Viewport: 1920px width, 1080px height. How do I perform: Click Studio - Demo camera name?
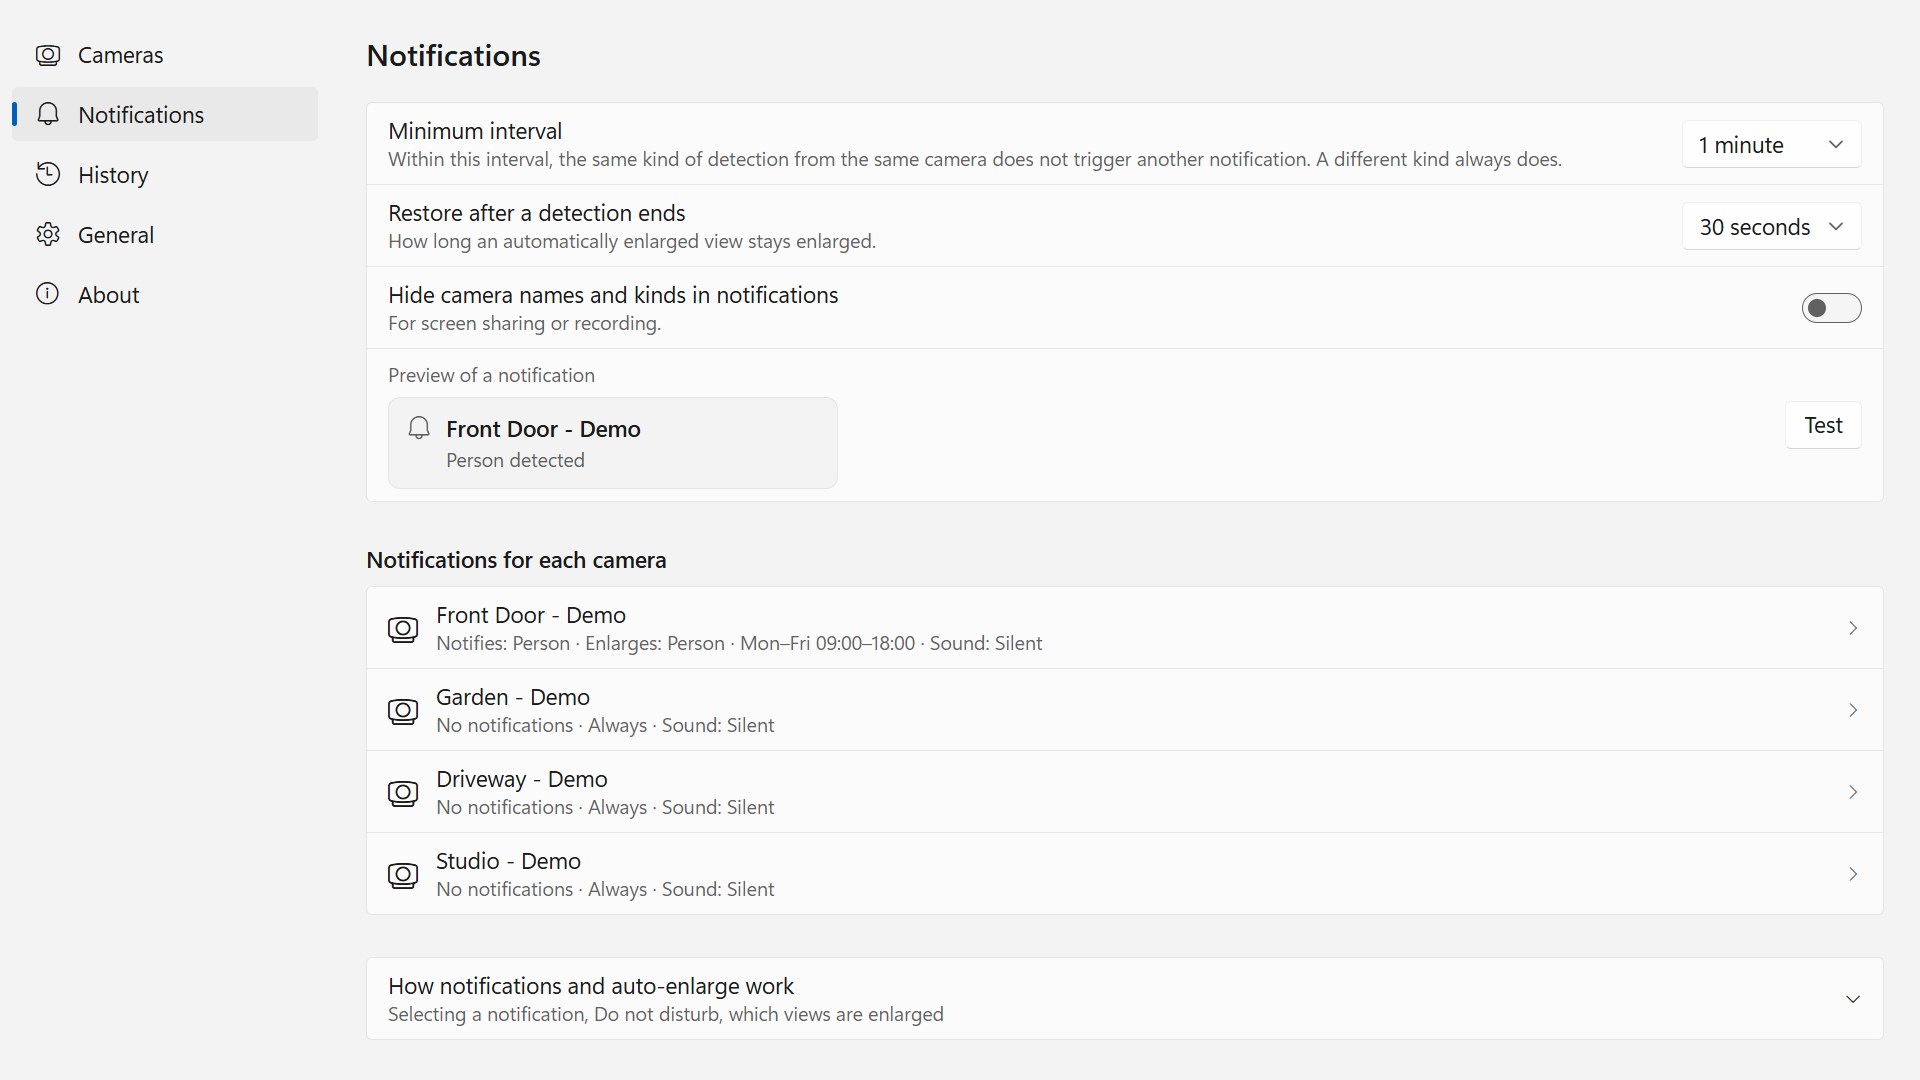point(508,861)
